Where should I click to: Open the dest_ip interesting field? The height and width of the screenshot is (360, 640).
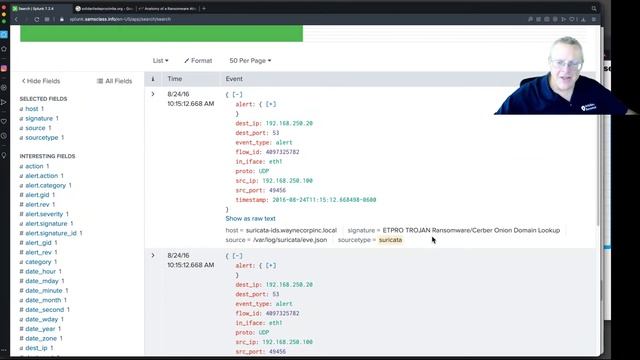(x=36, y=348)
